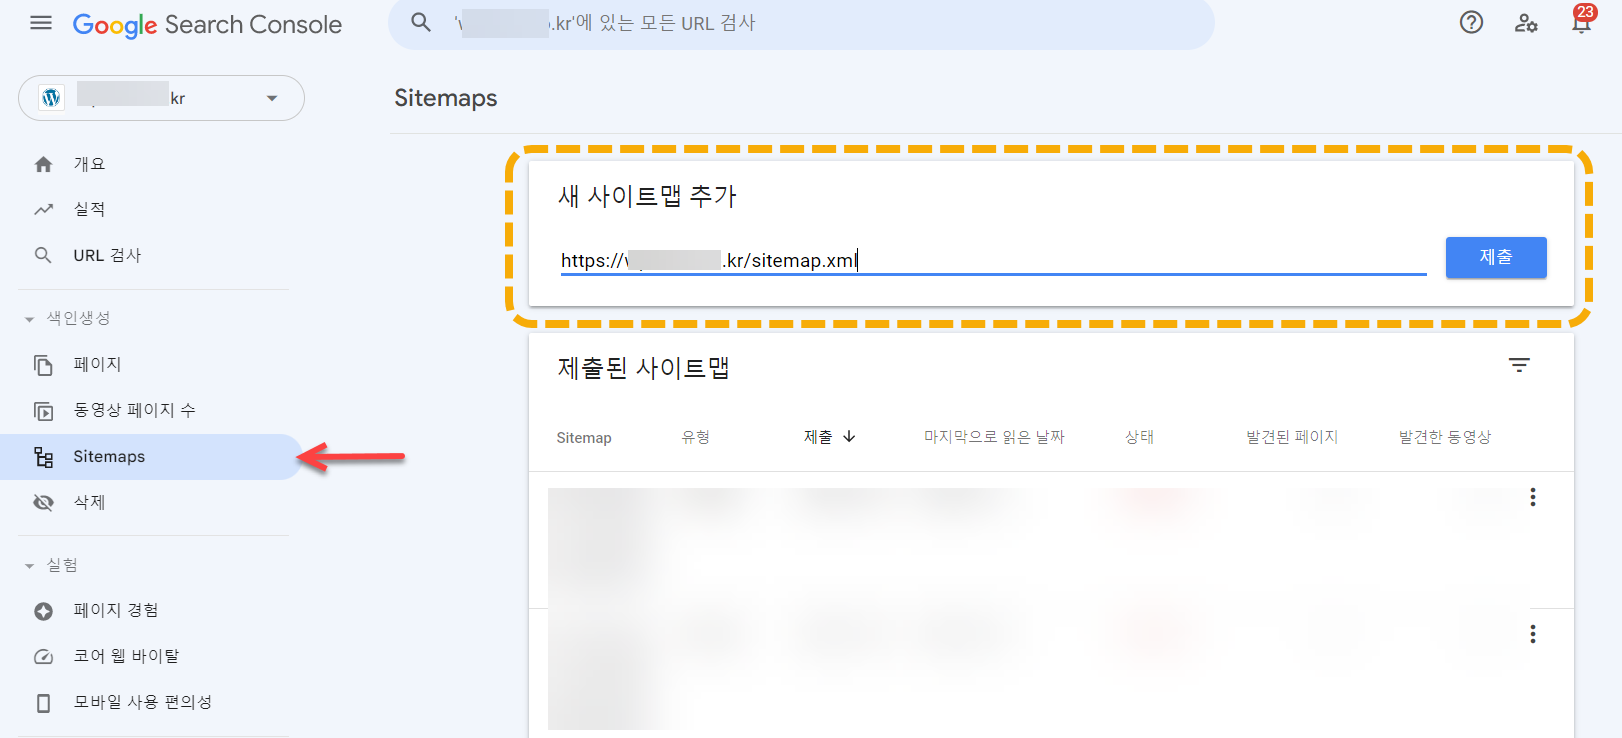
Task: Click the 제출 submit button
Action: 1496,257
